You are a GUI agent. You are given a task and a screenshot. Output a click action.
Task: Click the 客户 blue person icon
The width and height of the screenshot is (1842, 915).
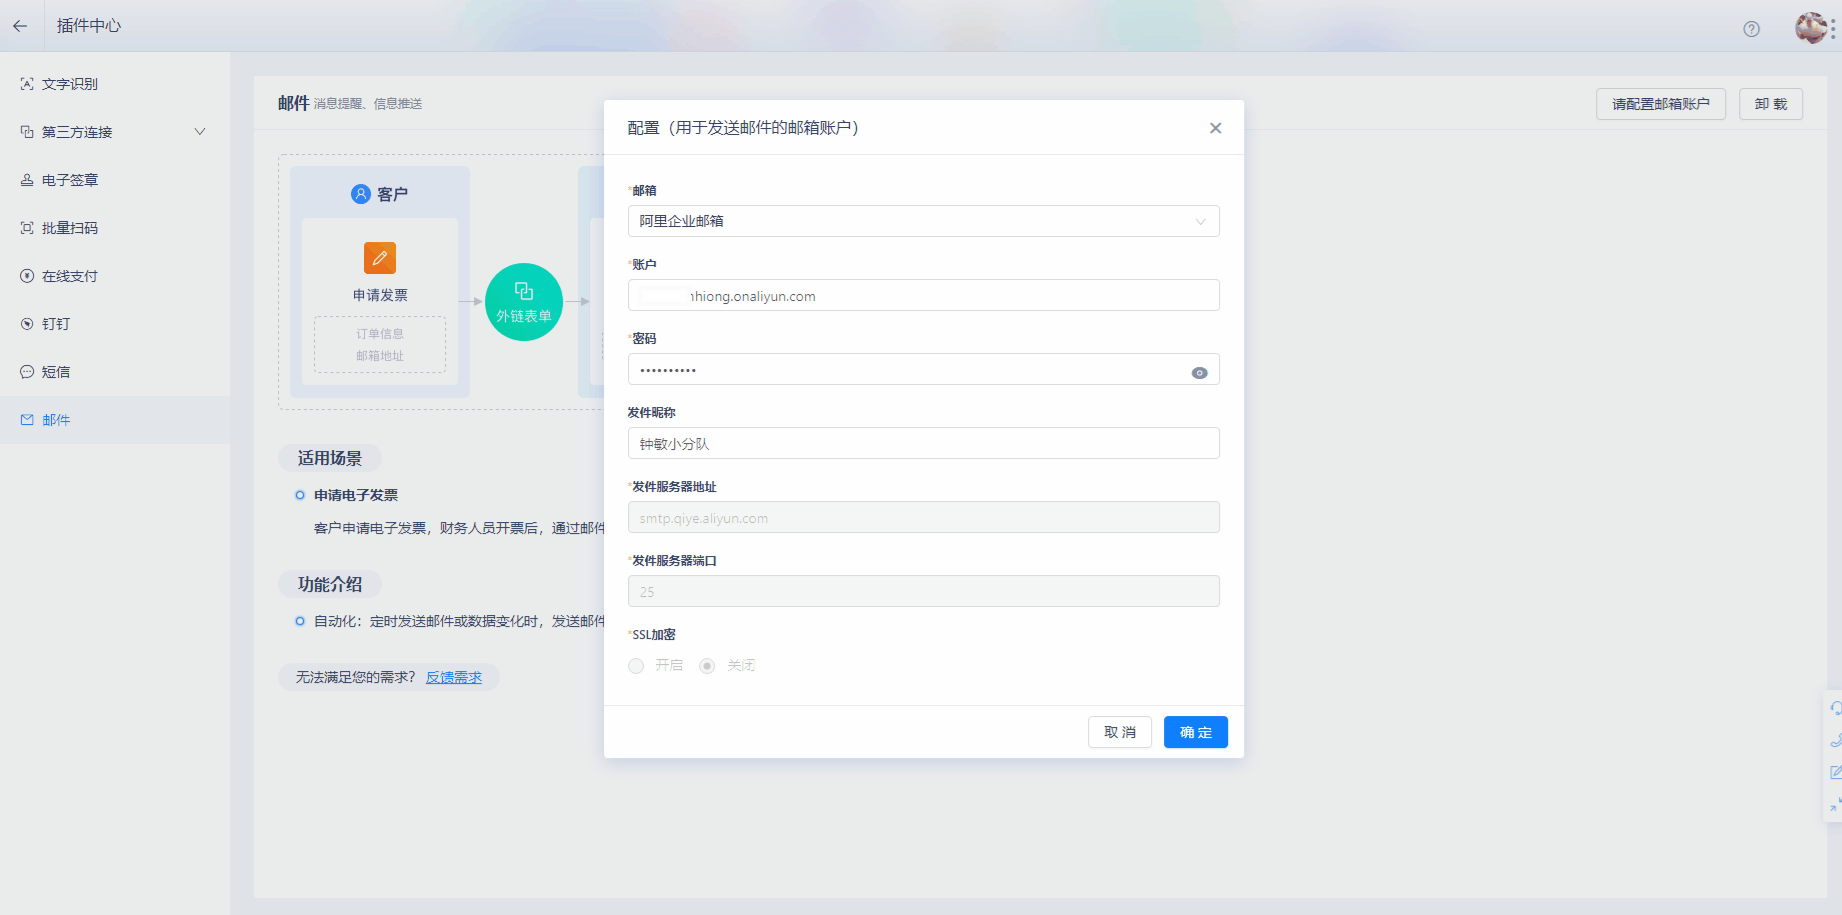pyautogui.click(x=361, y=194)
